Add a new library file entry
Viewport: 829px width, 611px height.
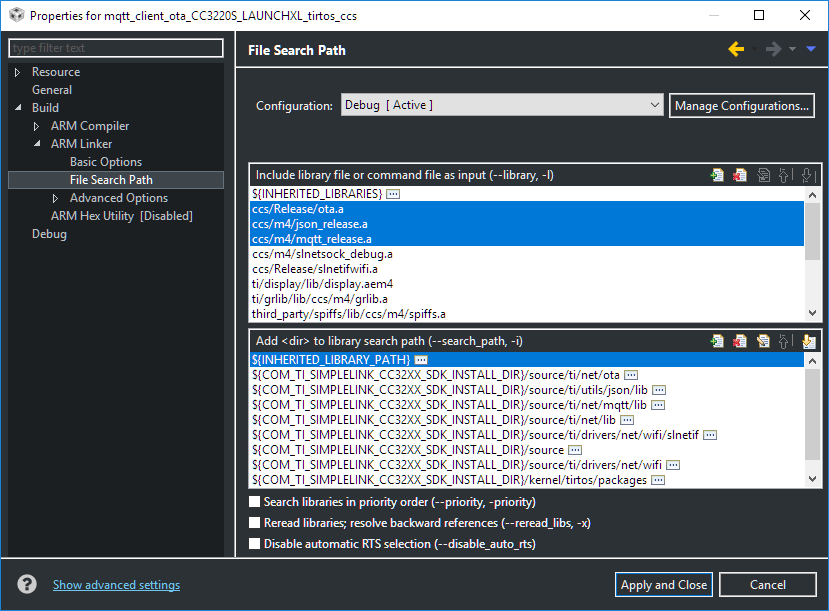pyautogui.click(x=717, y=174)
